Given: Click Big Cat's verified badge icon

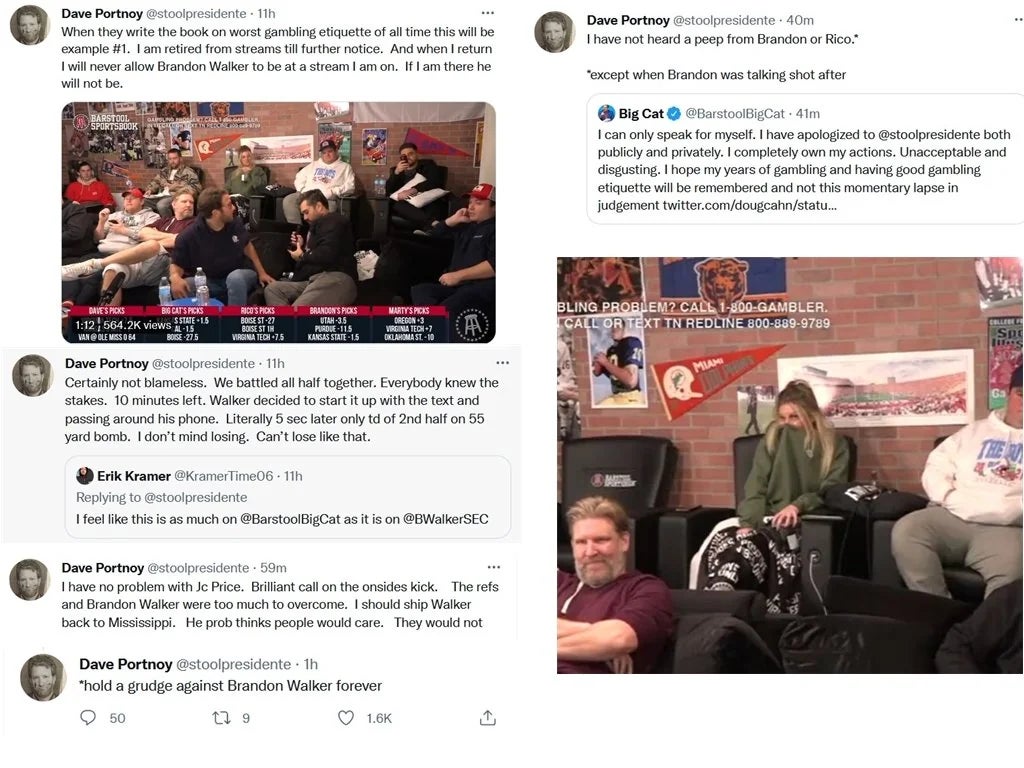Looking at the screenshot, I should click(674, 114).
